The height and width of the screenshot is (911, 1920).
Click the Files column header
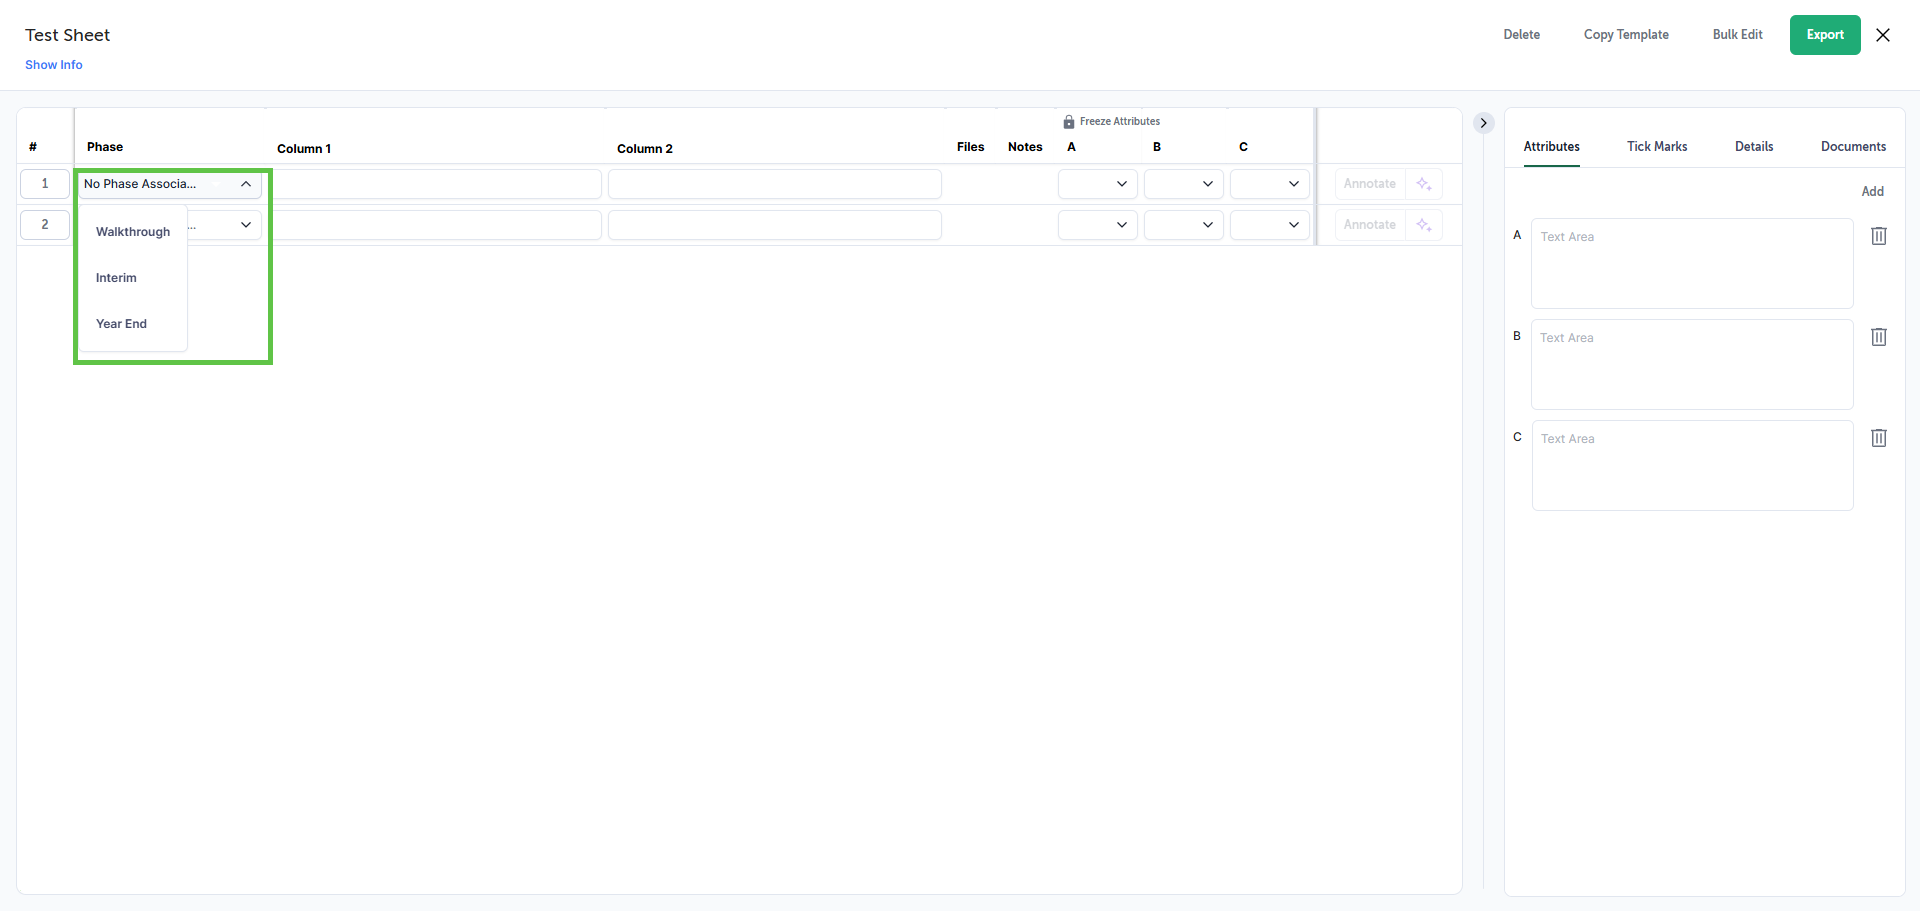(x=970, y=147)
